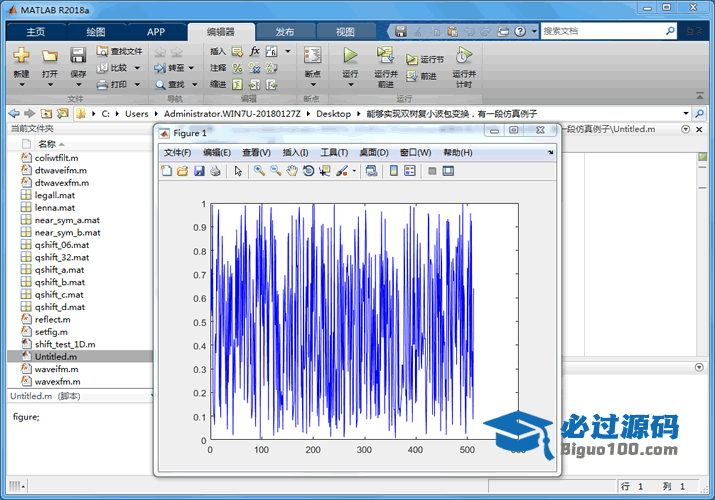Toggle Insert Legend in Figure toolbar
Screen dimensions: 715x500
(x=409, y=171)
